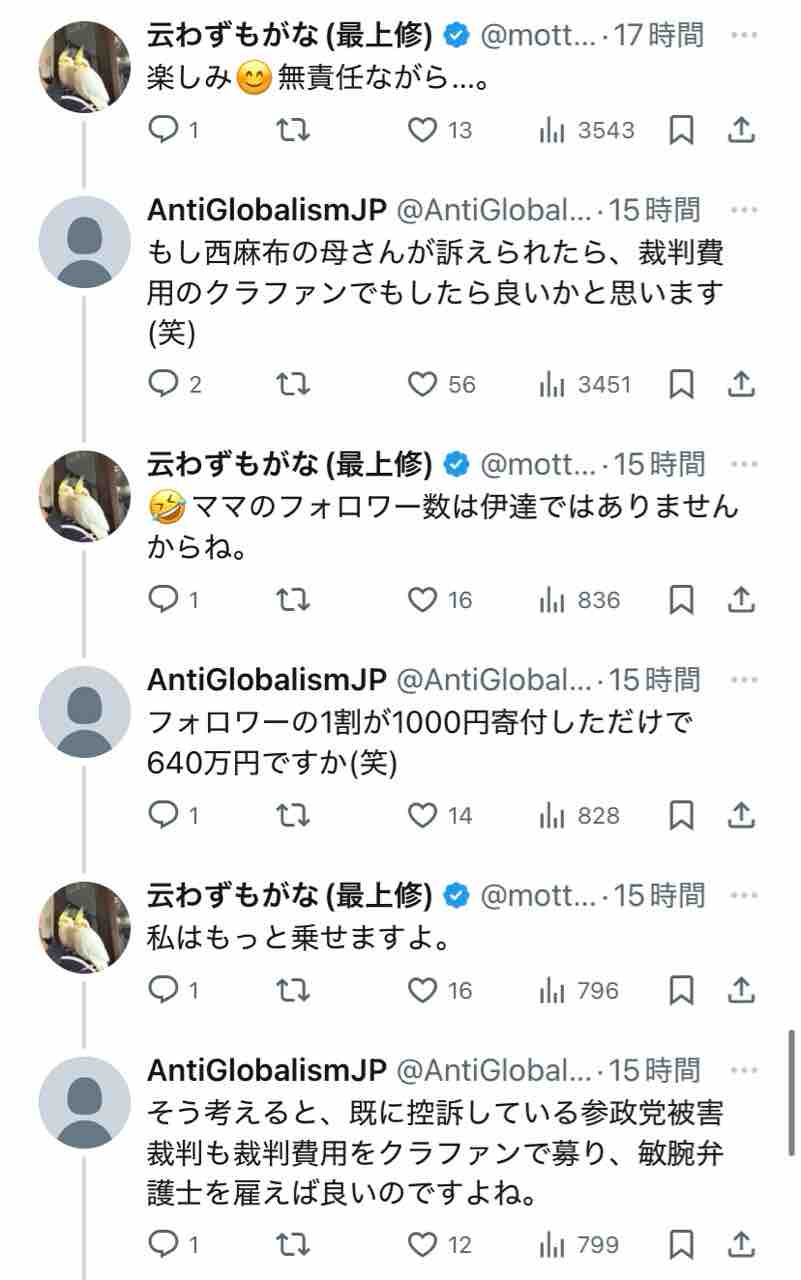Like the 私はもっと乗せますよ tweet

(424, 990)
